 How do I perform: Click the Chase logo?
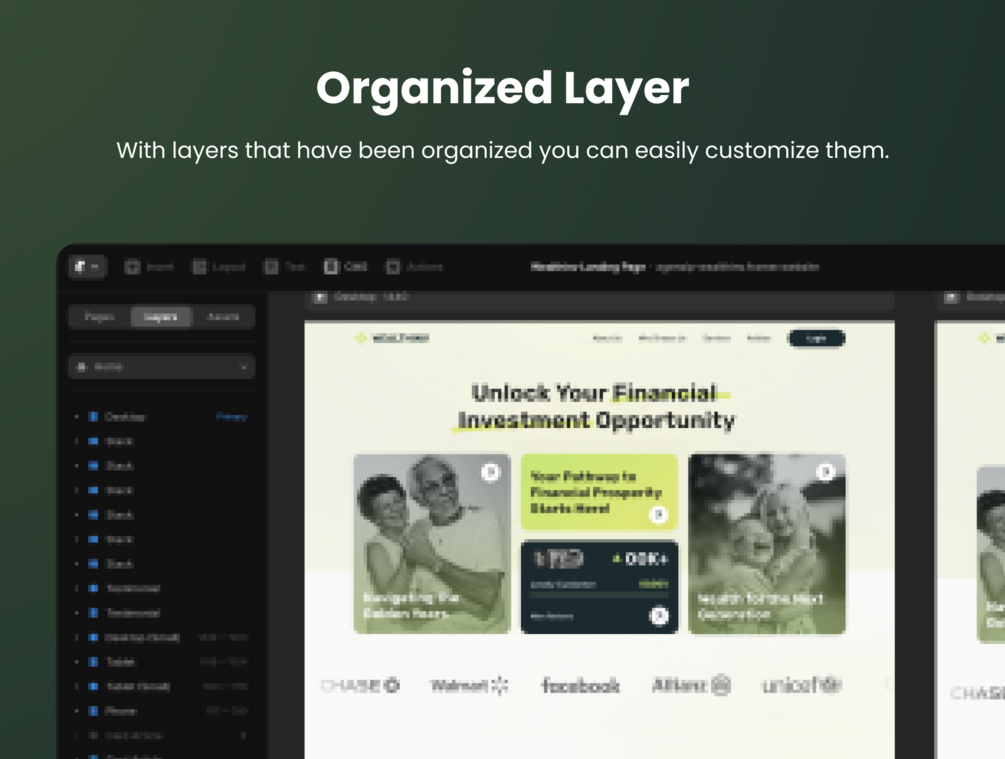360,685
